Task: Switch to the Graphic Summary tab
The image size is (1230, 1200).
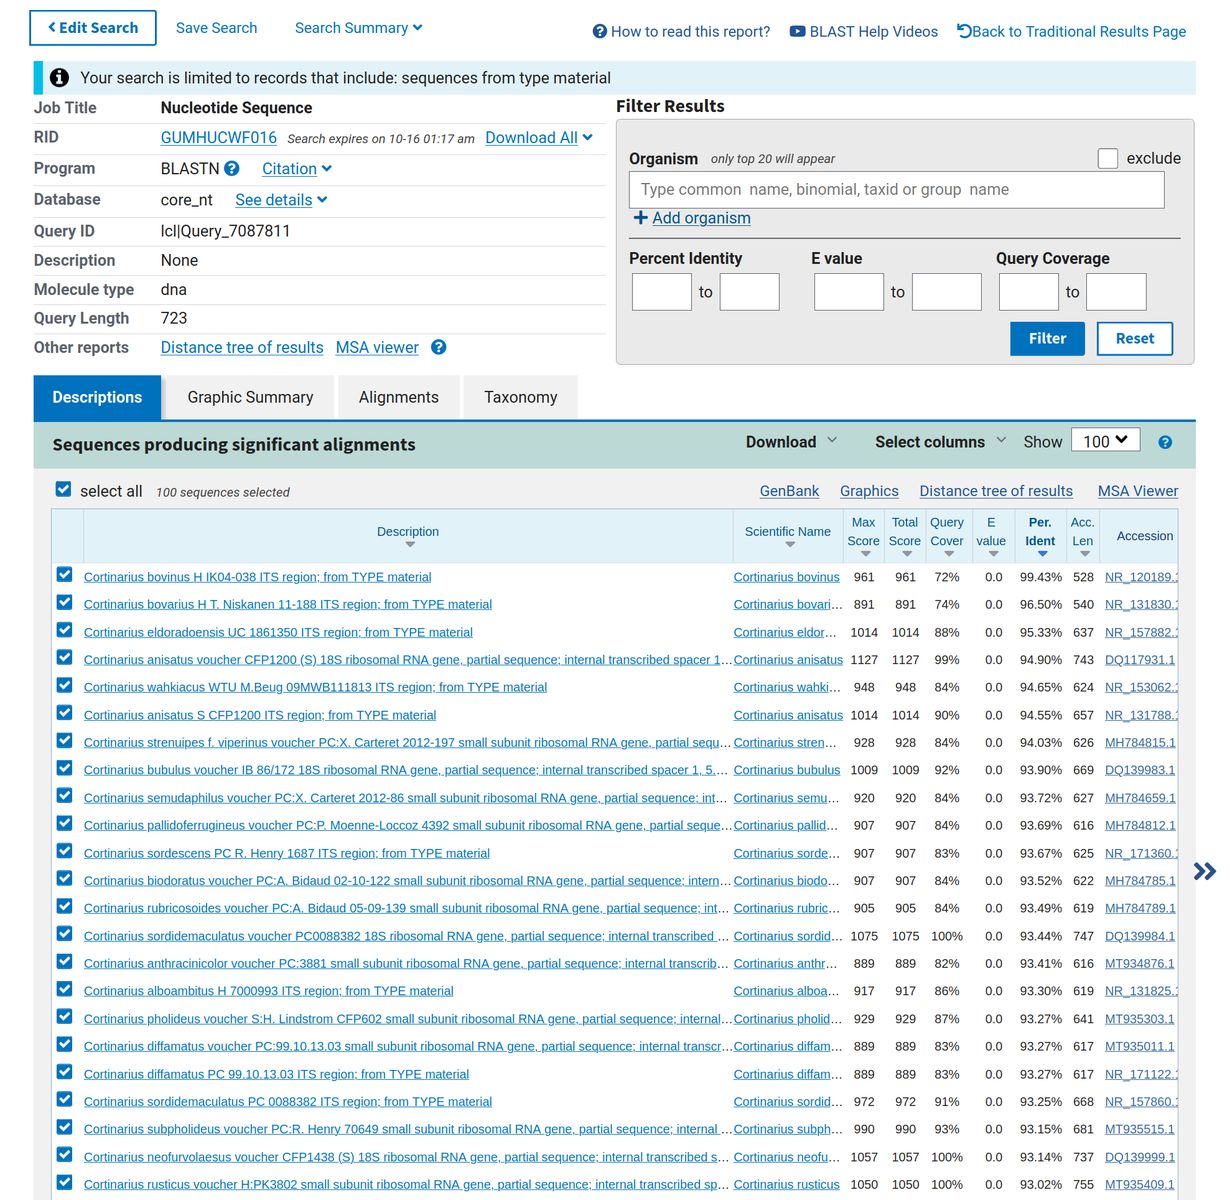Action: (250, 398)
